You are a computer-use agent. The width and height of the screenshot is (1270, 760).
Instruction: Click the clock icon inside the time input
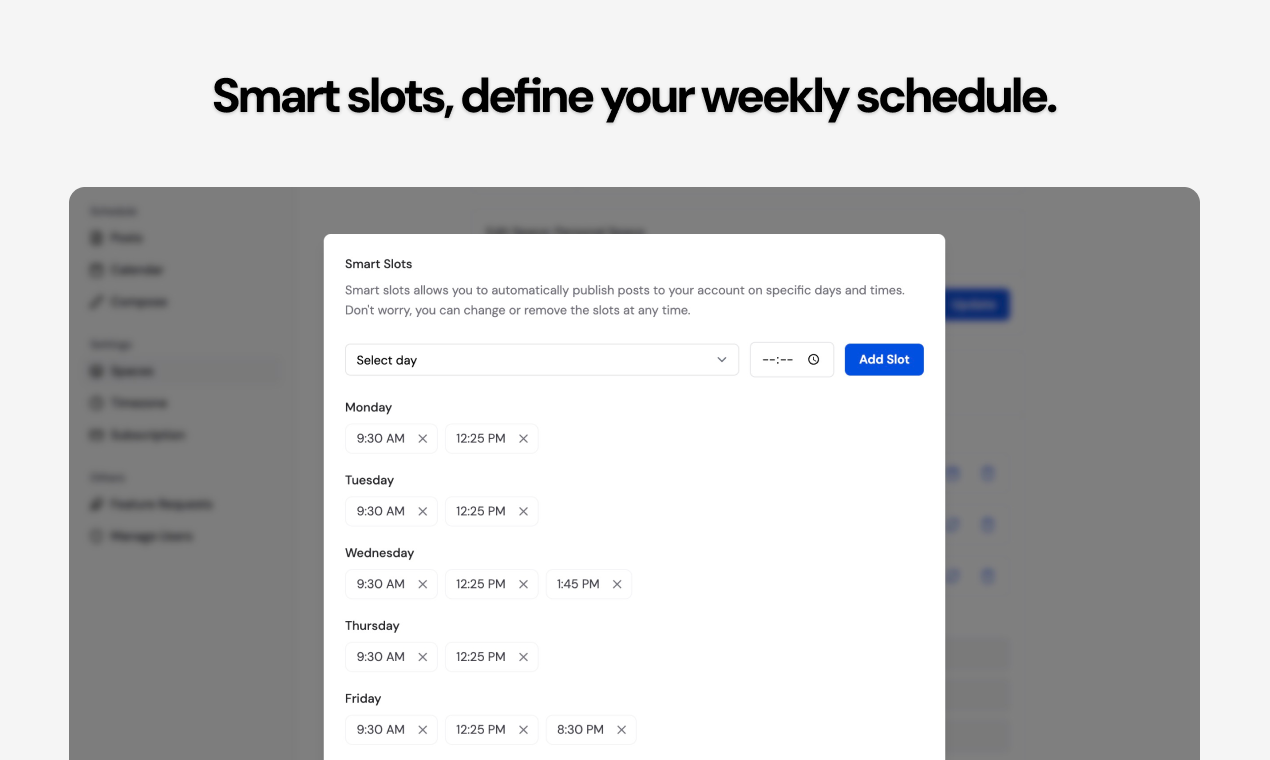click(813, 359)
